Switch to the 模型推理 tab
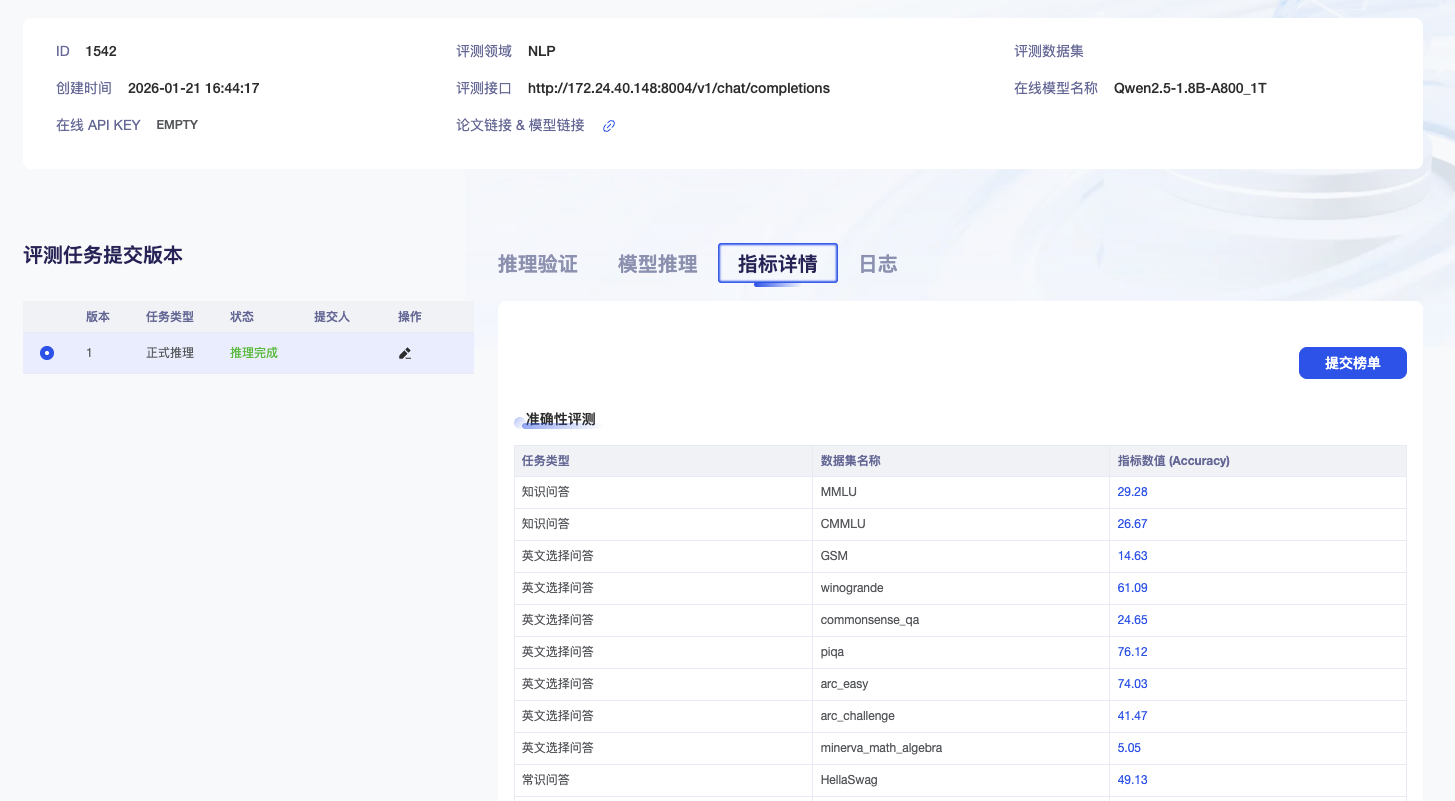Image resolution: width=1455 pixels, height=801 pixels. tap(656, 263)
